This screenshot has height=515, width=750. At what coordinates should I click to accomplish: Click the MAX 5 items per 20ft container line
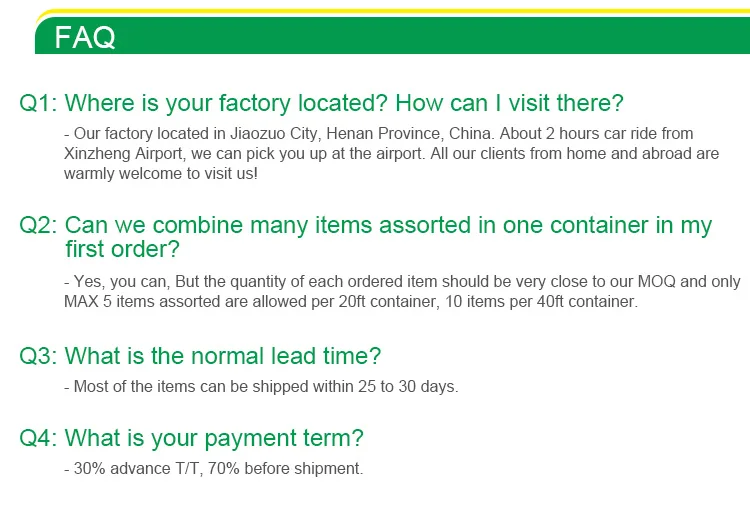coord(351,302)
